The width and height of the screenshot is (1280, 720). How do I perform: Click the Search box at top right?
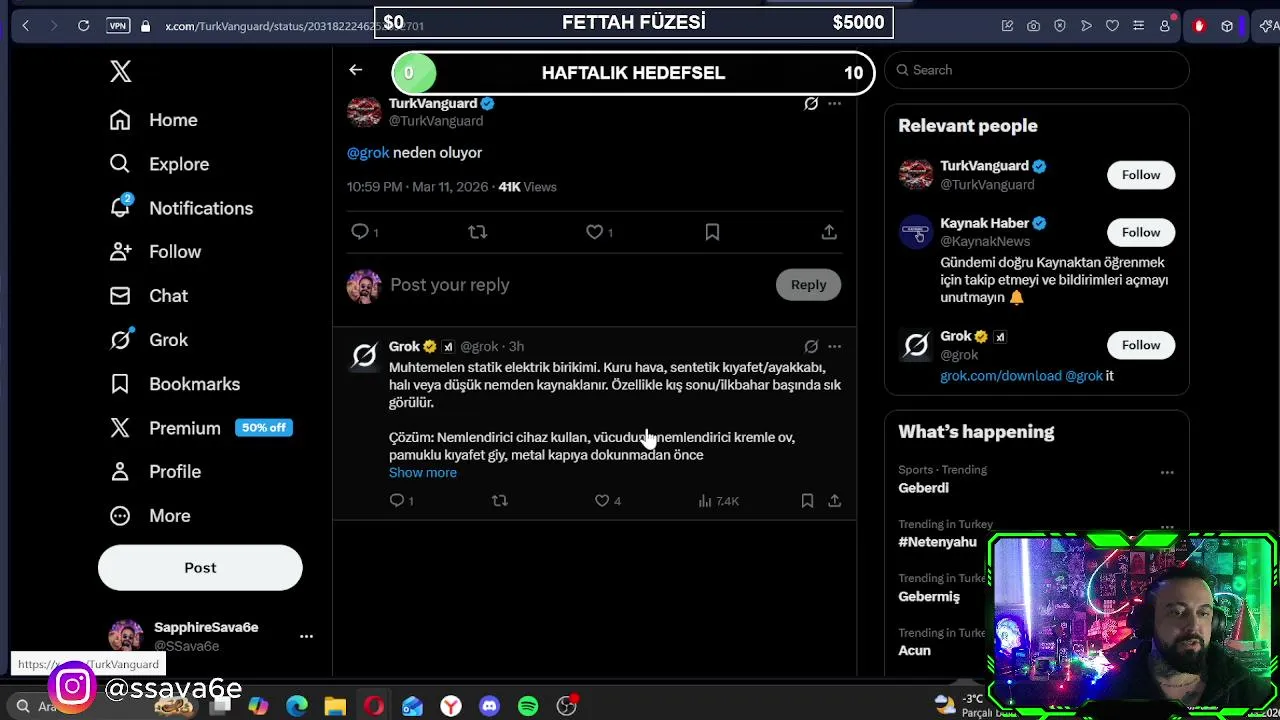1036,70
